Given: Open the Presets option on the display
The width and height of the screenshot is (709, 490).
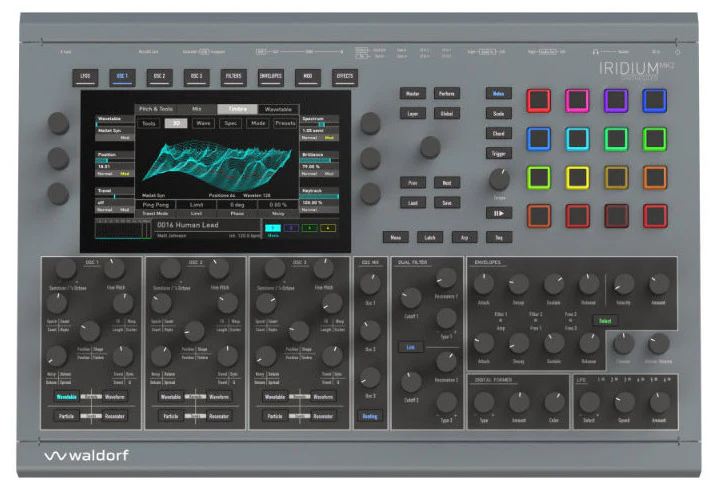Looking at the screenshot, I should pyautogui.click(x=285, y=123).
